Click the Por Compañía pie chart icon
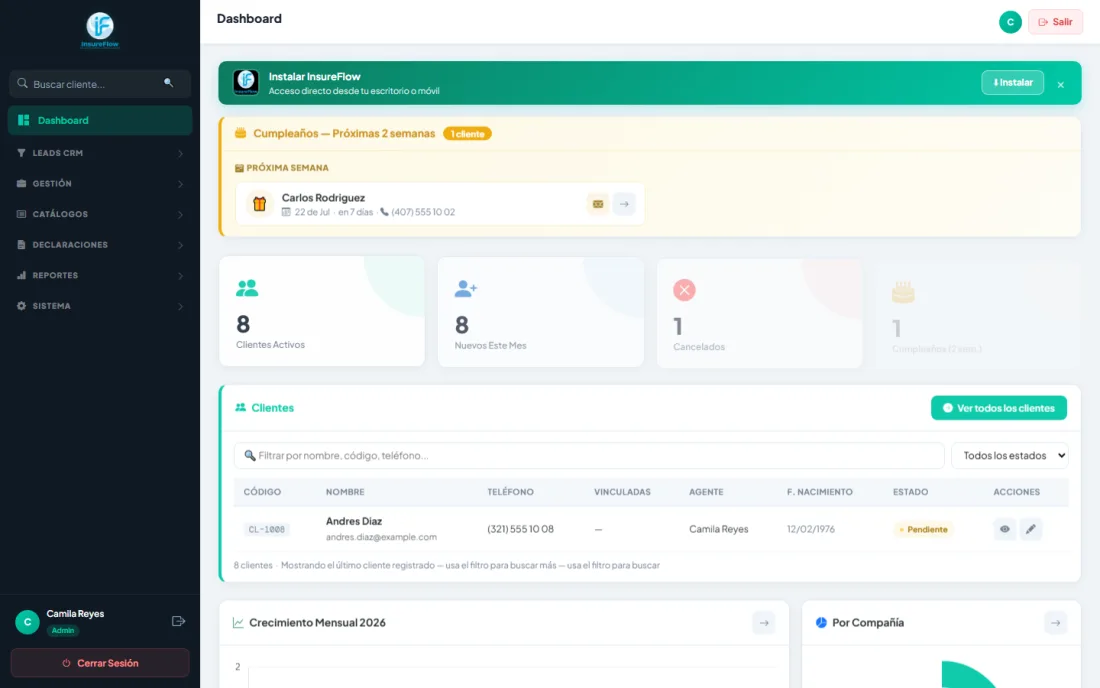 pyautogui.click(x=821, y=623)
